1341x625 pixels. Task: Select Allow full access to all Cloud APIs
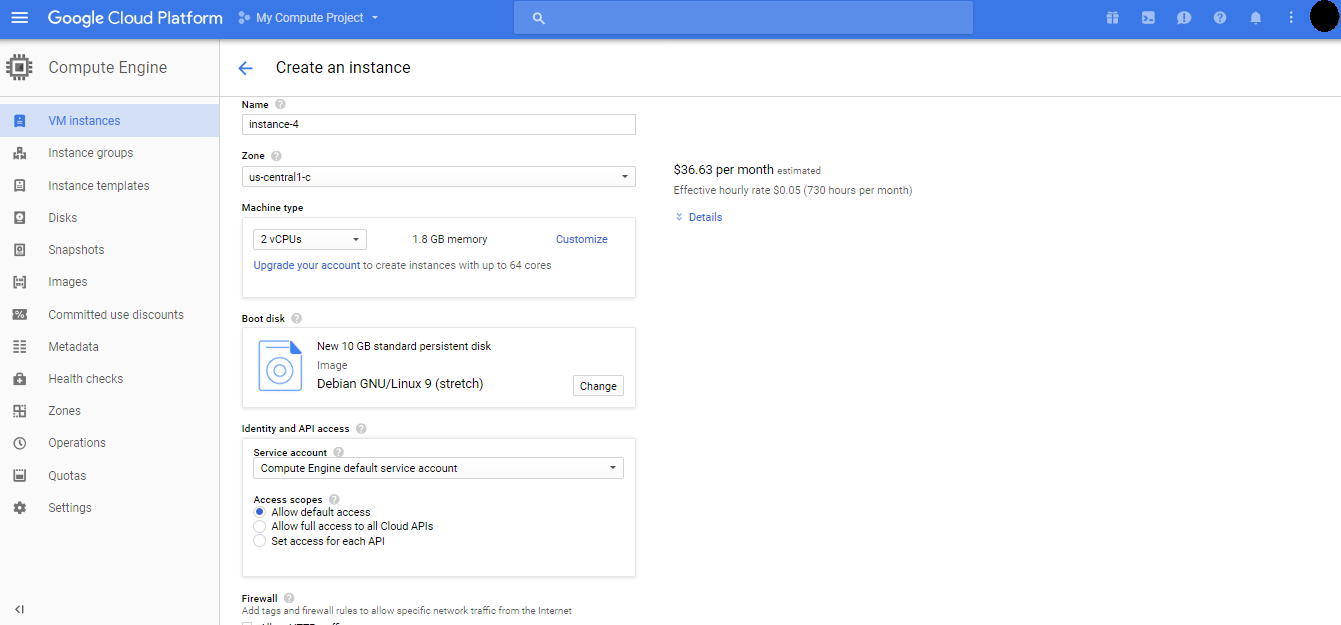260,526
